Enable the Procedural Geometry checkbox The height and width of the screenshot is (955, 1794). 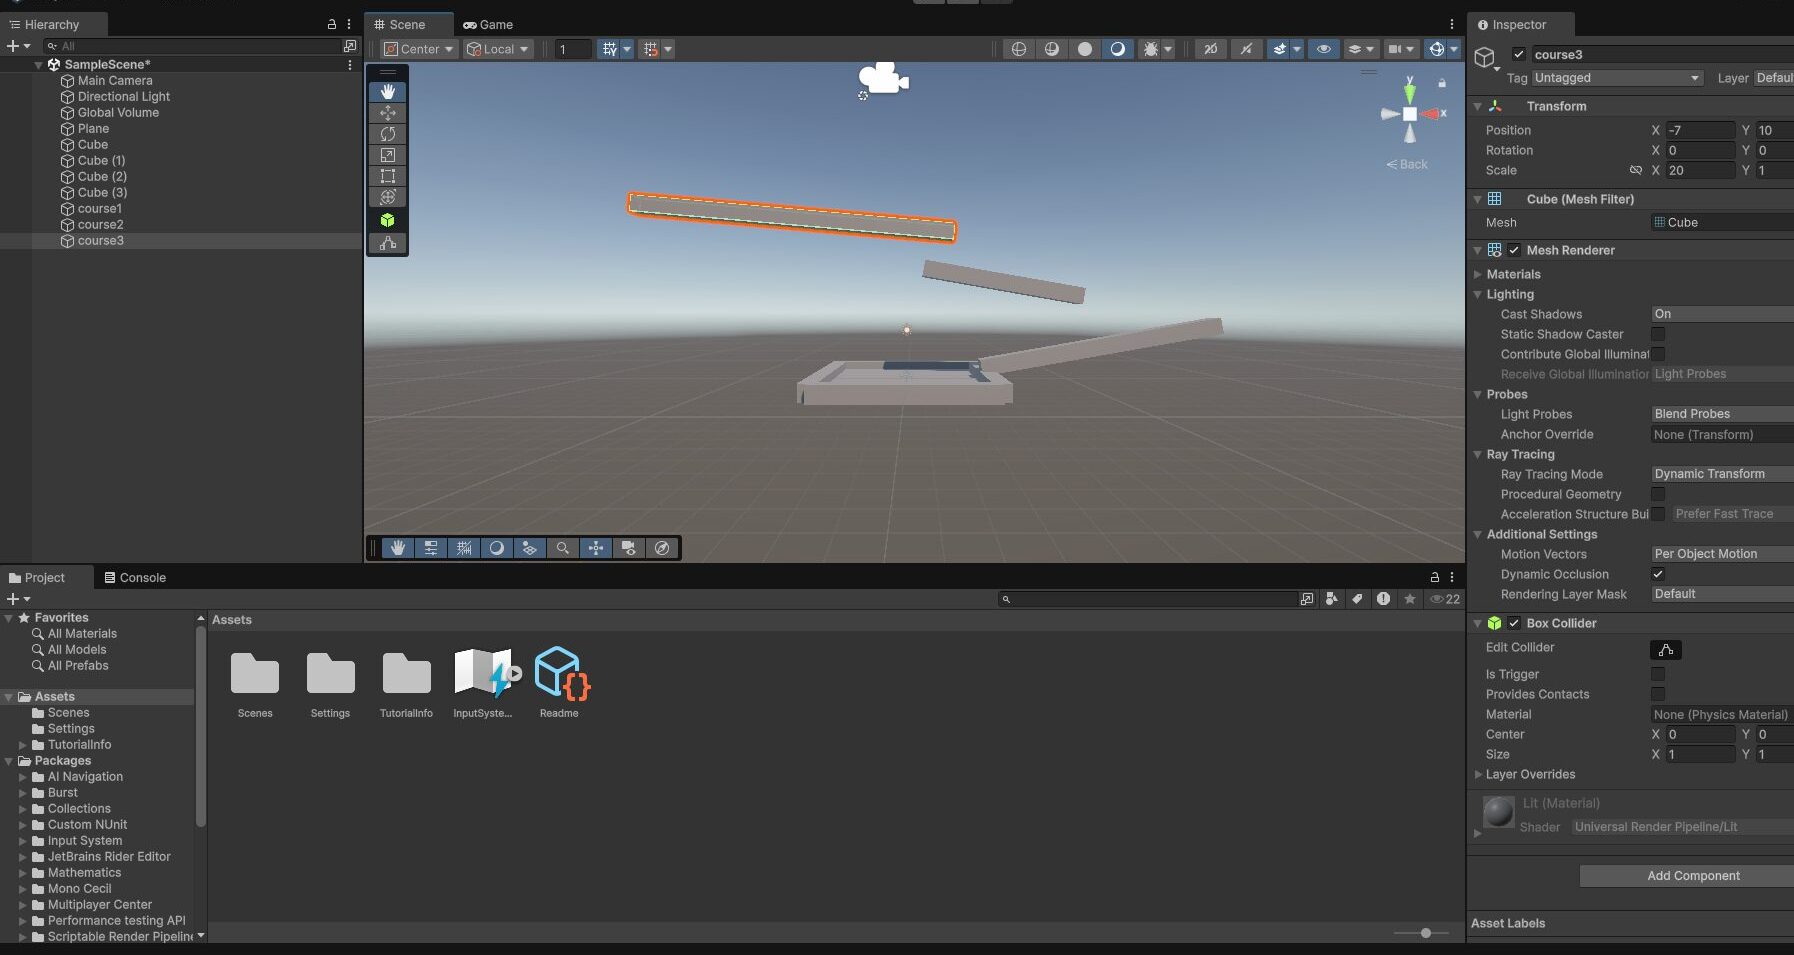pyautogui.click(x=1658, y=494)
